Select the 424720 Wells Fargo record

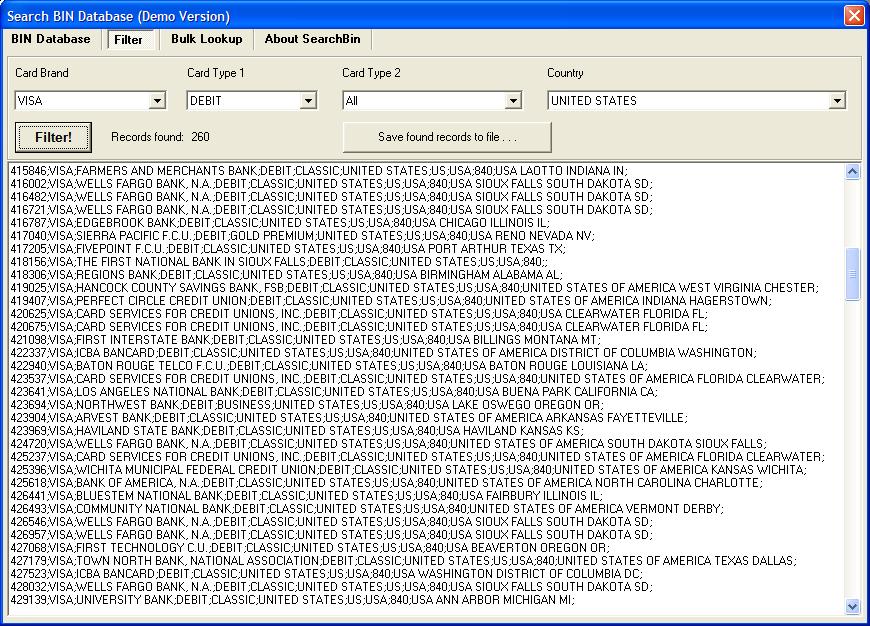coord(389,444)
